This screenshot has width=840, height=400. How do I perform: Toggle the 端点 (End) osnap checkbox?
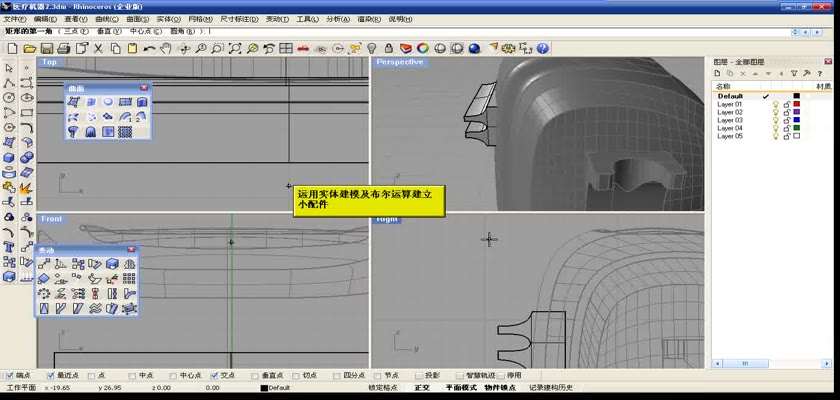tap(10, 375)
